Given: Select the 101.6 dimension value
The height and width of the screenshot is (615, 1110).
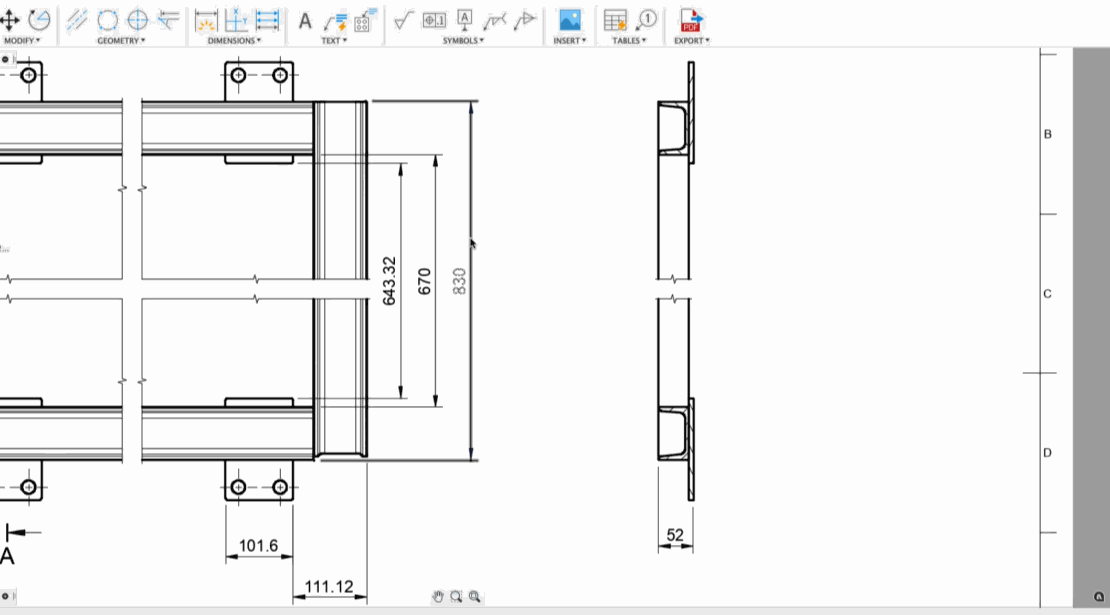Looking at the screenshot, I should point(258,546).
